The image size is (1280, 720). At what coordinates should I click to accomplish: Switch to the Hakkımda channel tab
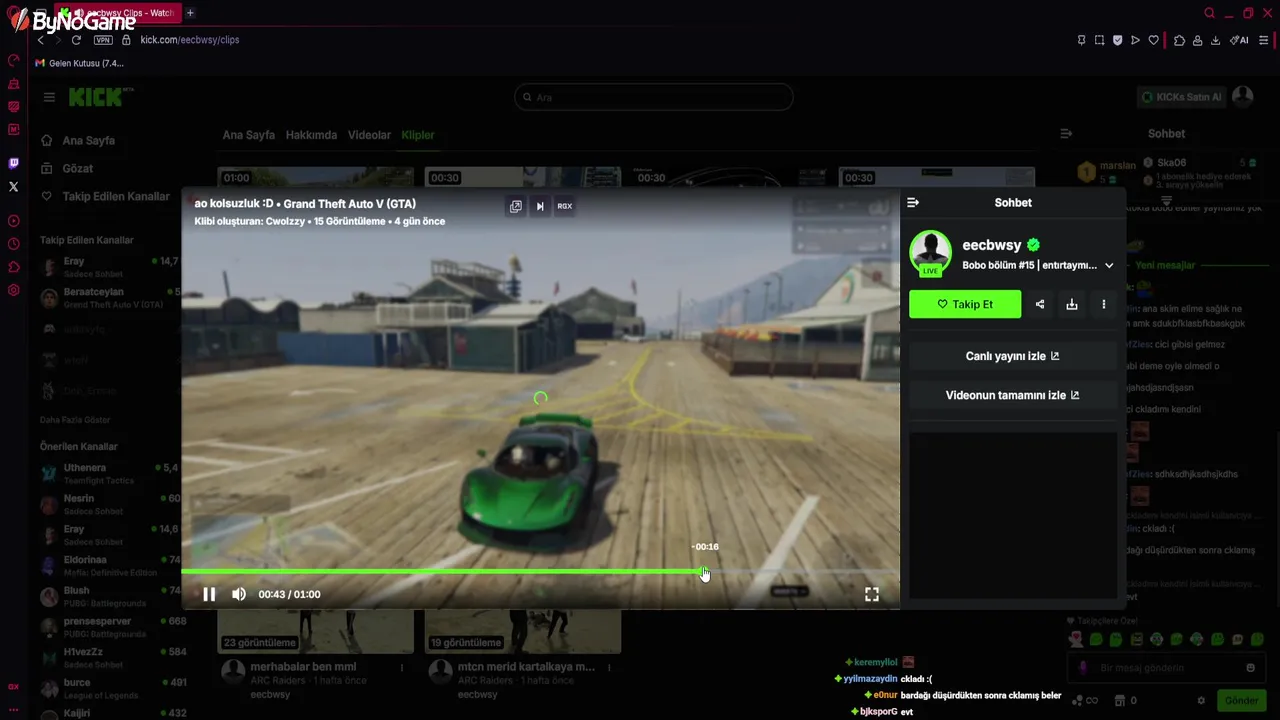(x=311, y=135)
